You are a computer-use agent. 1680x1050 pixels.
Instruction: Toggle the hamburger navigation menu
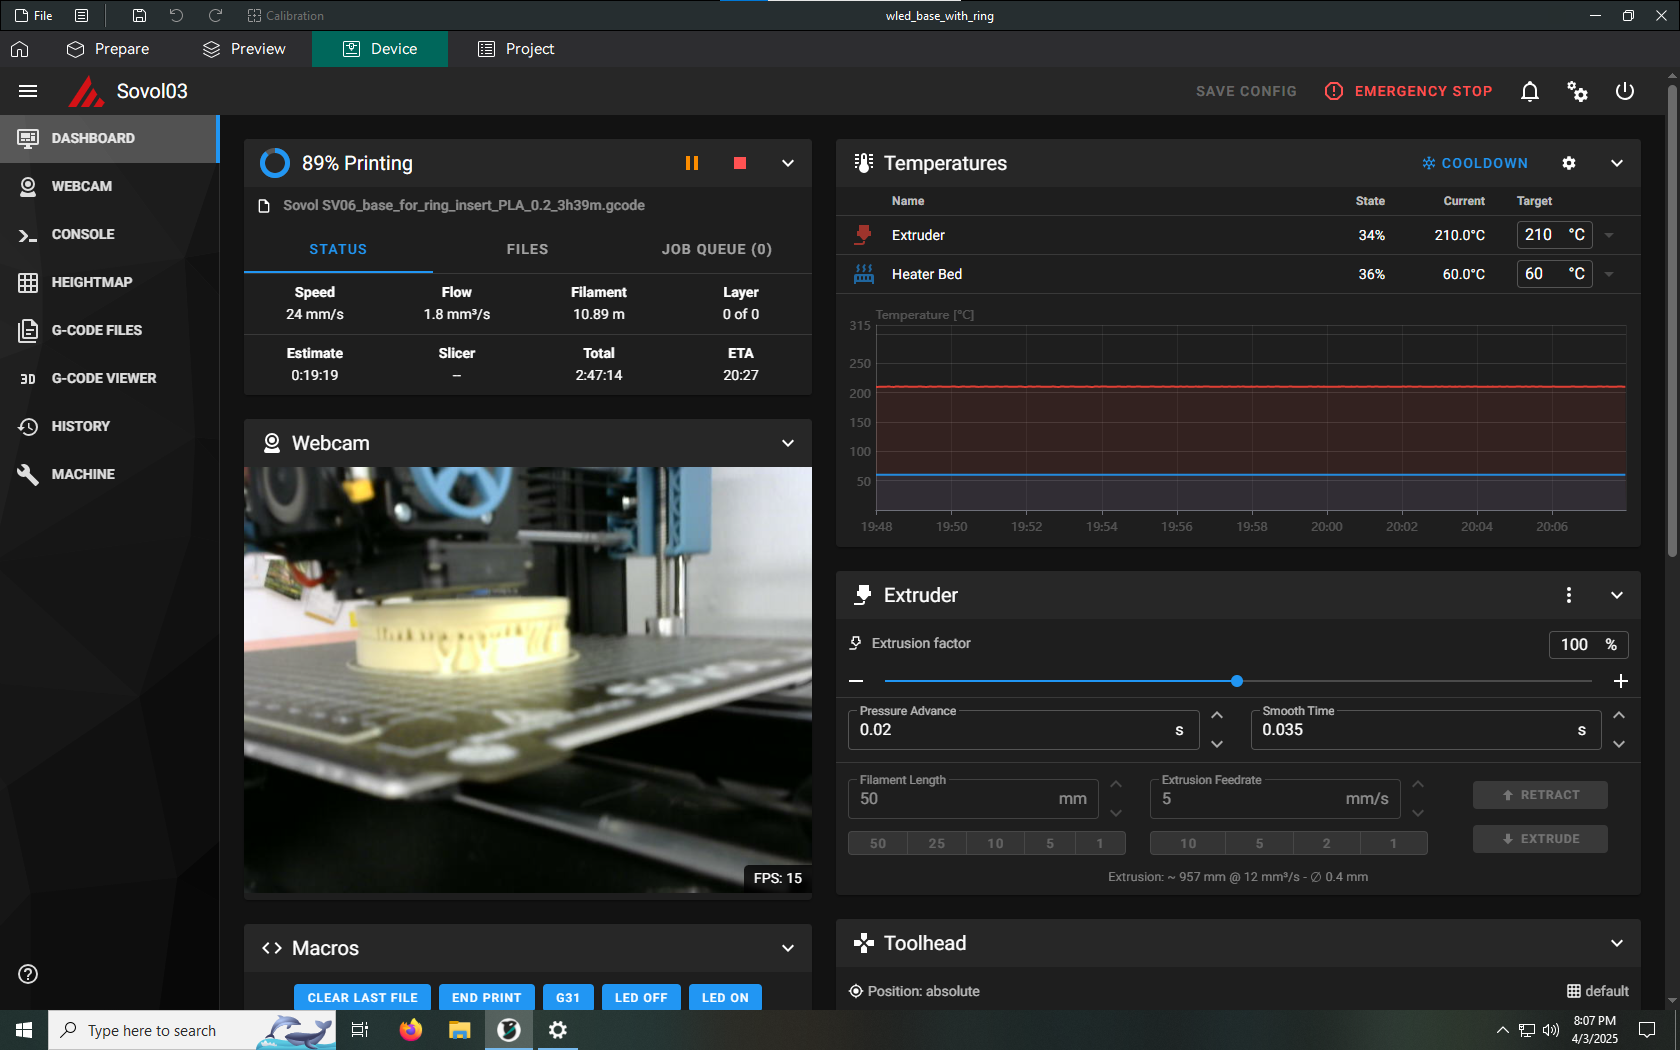tap(28, 91)
